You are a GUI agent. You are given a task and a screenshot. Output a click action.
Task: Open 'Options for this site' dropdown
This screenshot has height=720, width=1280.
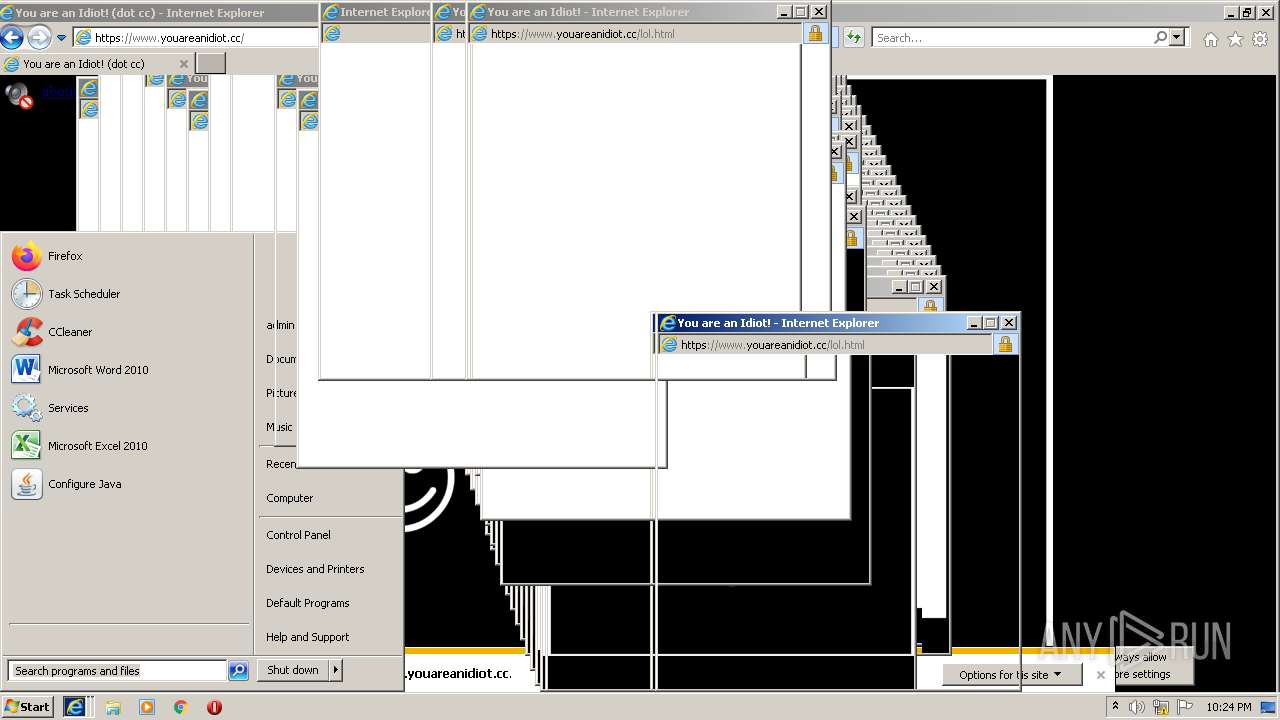[x=1010, y=675]
